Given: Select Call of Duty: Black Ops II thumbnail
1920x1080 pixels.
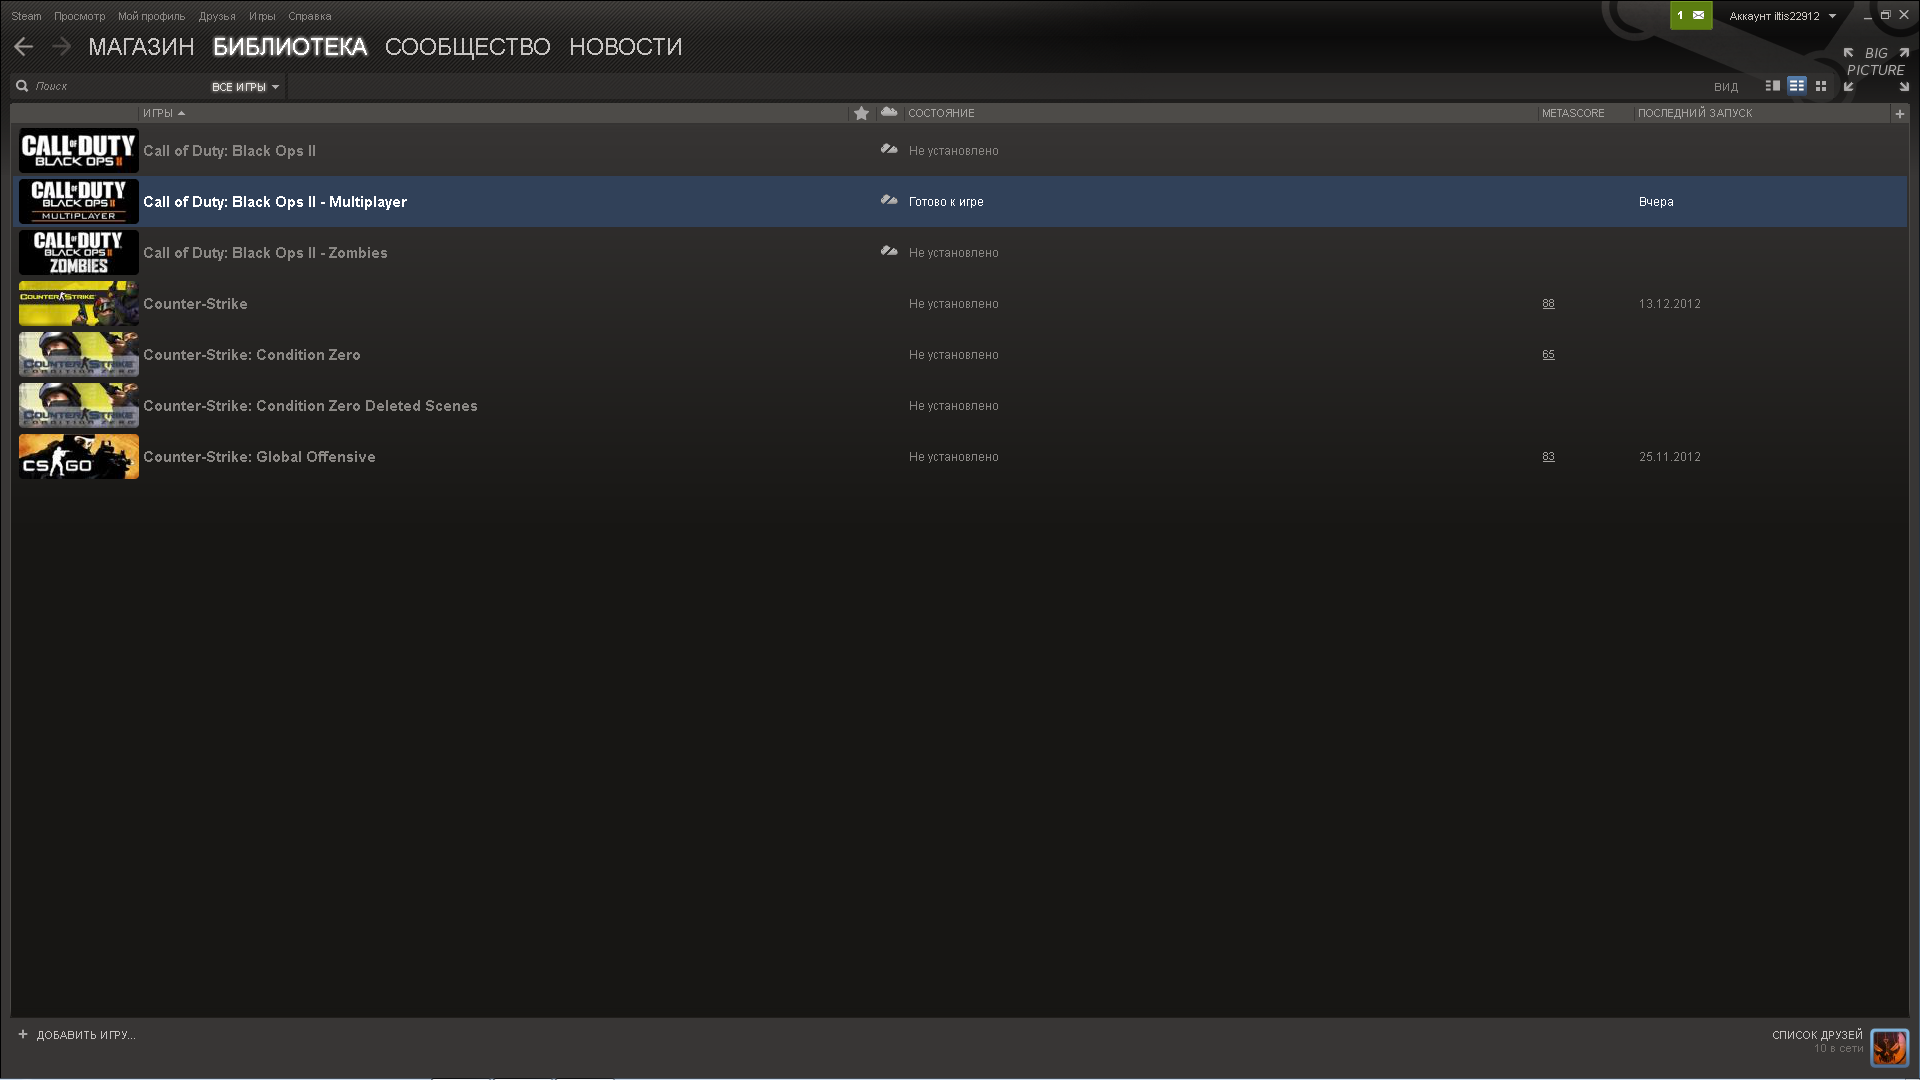Looking at the screenshot, I should (x=79, y=151).
